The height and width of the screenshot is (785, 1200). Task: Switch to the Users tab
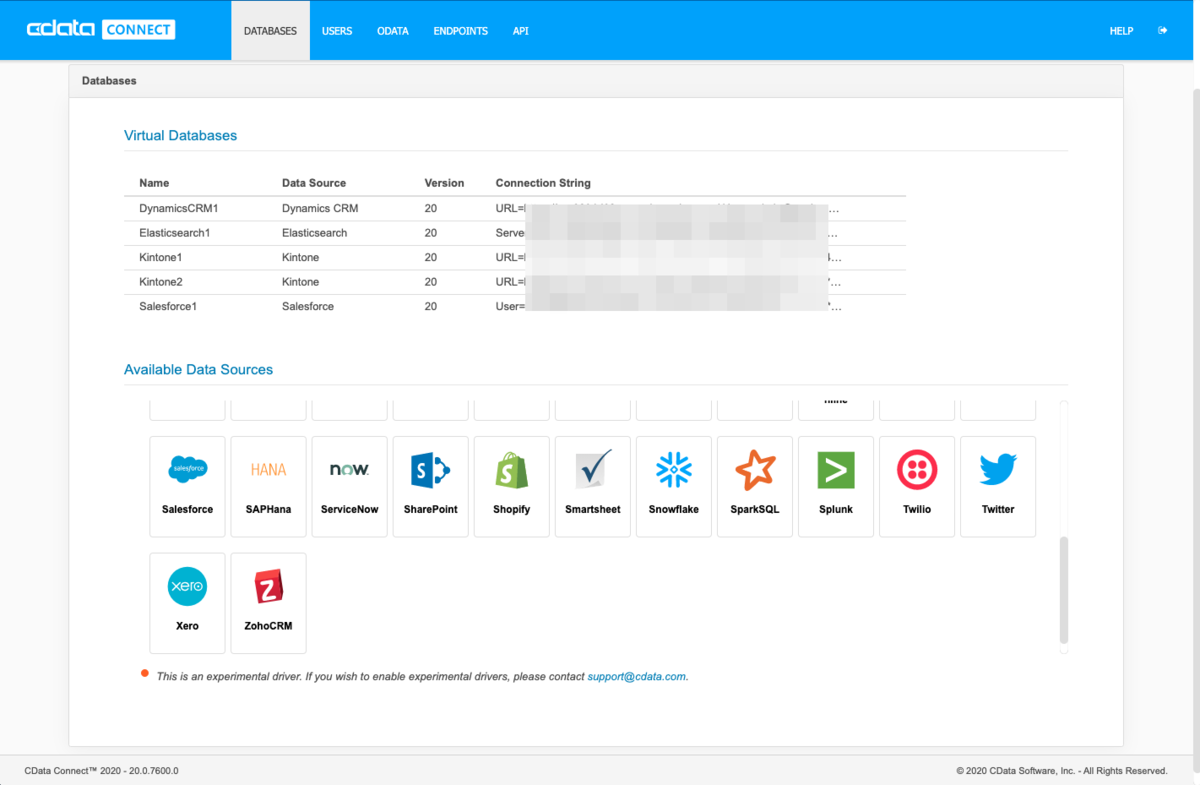(337, 31)
